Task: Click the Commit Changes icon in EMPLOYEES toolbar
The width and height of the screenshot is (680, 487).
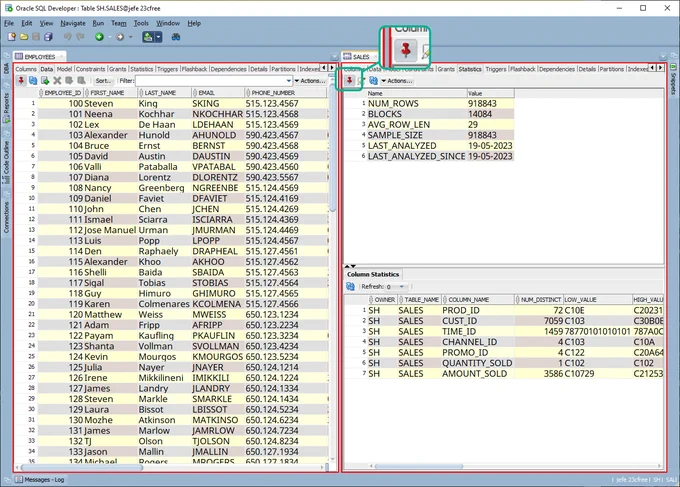Action: click(x=69, y=81)
